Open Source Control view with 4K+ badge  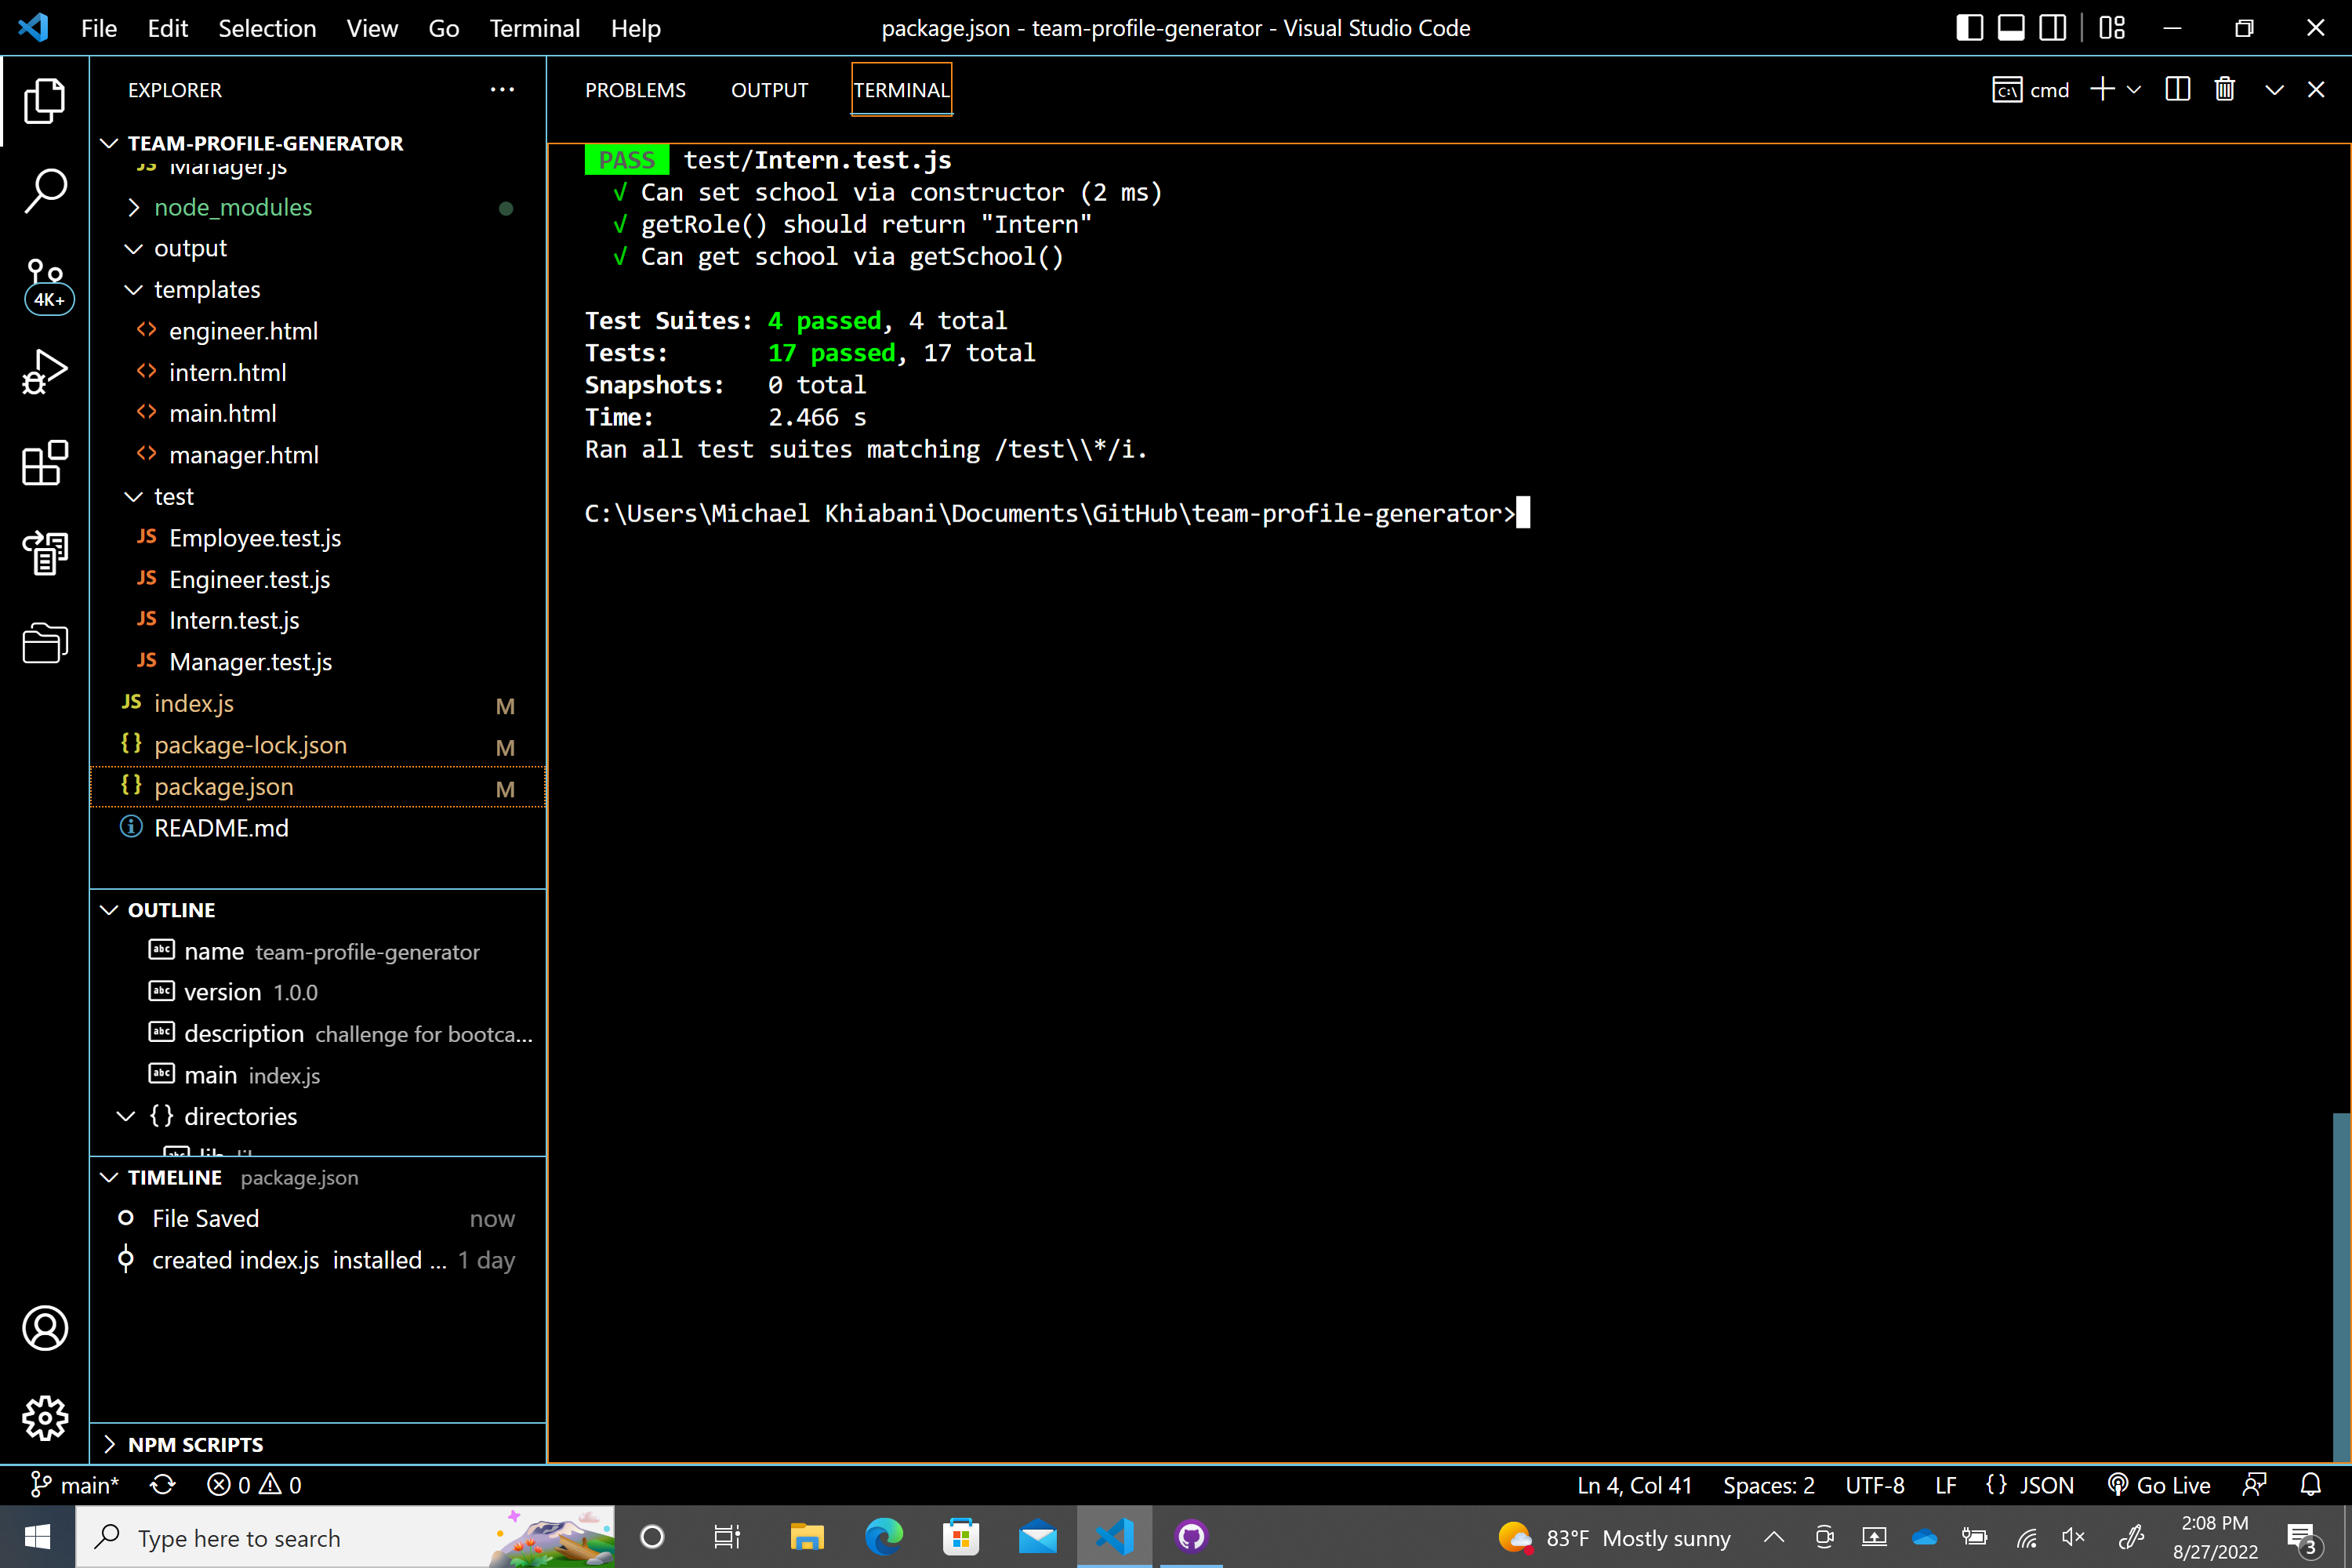tap(45, 284)
